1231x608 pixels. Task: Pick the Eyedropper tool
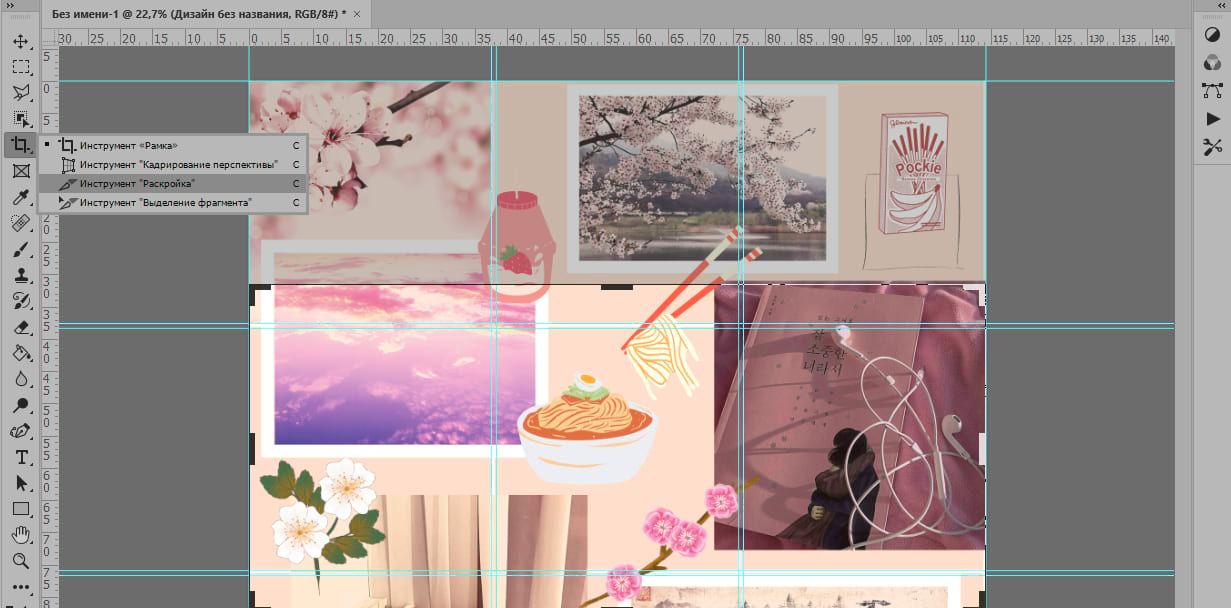tap(20, 197)
